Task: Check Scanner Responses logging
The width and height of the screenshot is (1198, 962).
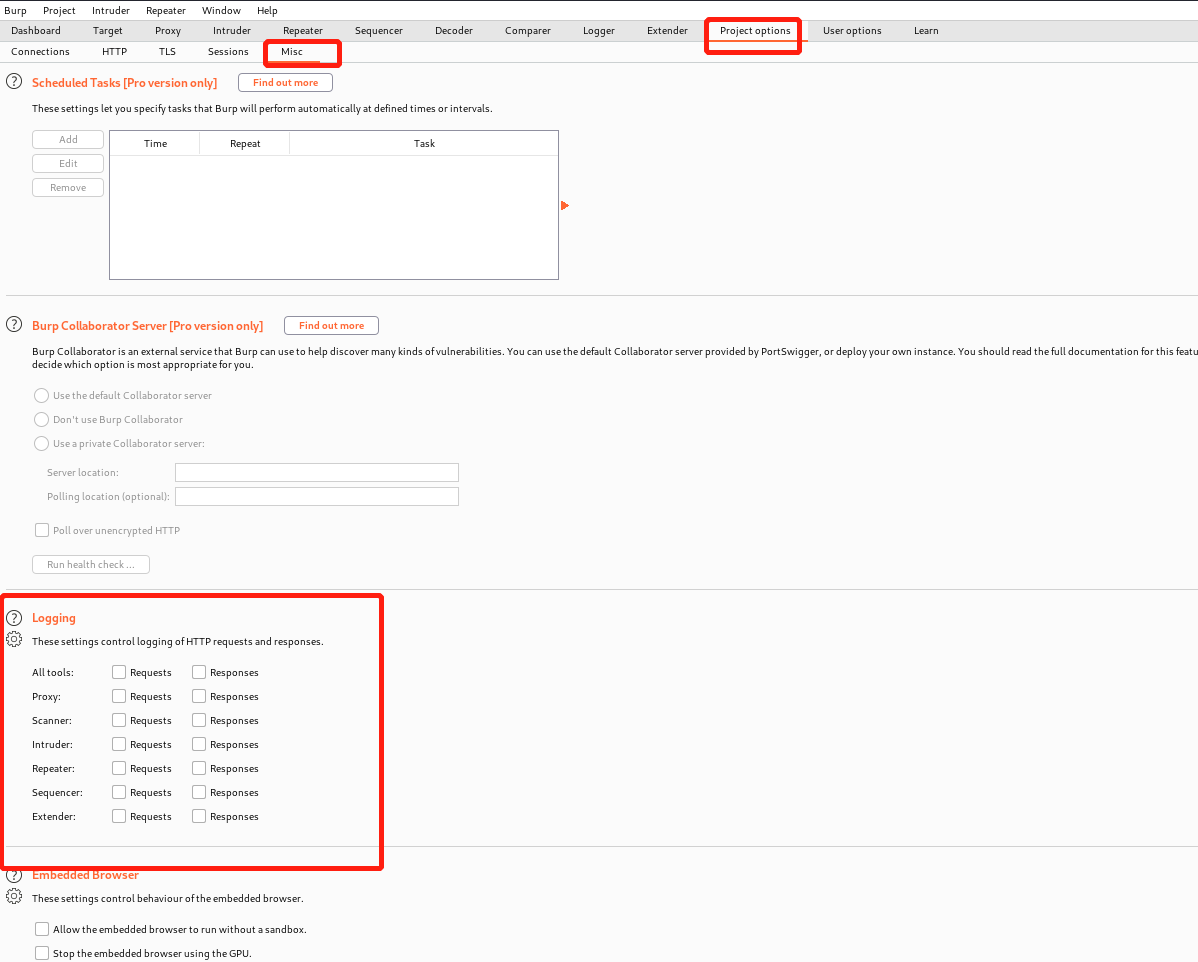Action: (199, 720)
